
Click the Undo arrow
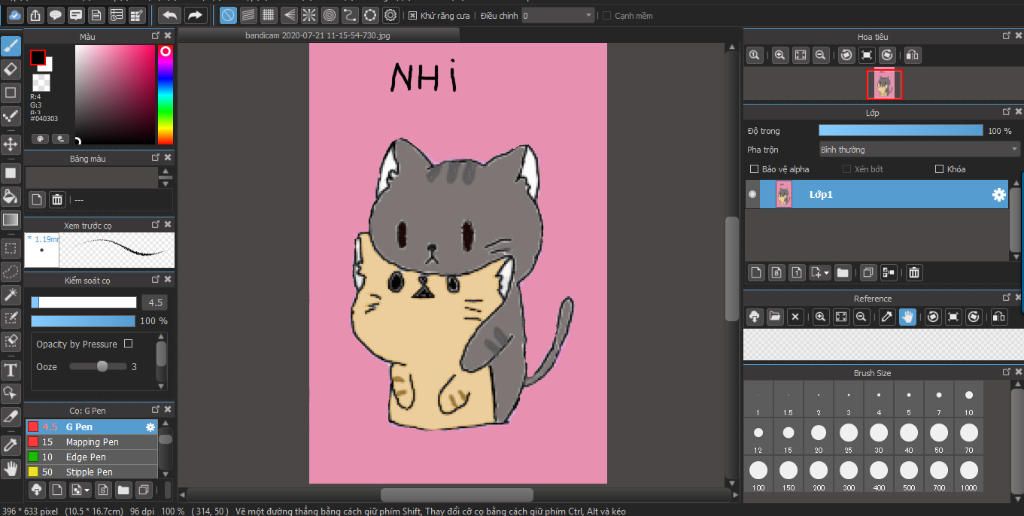tap(170, 14)
